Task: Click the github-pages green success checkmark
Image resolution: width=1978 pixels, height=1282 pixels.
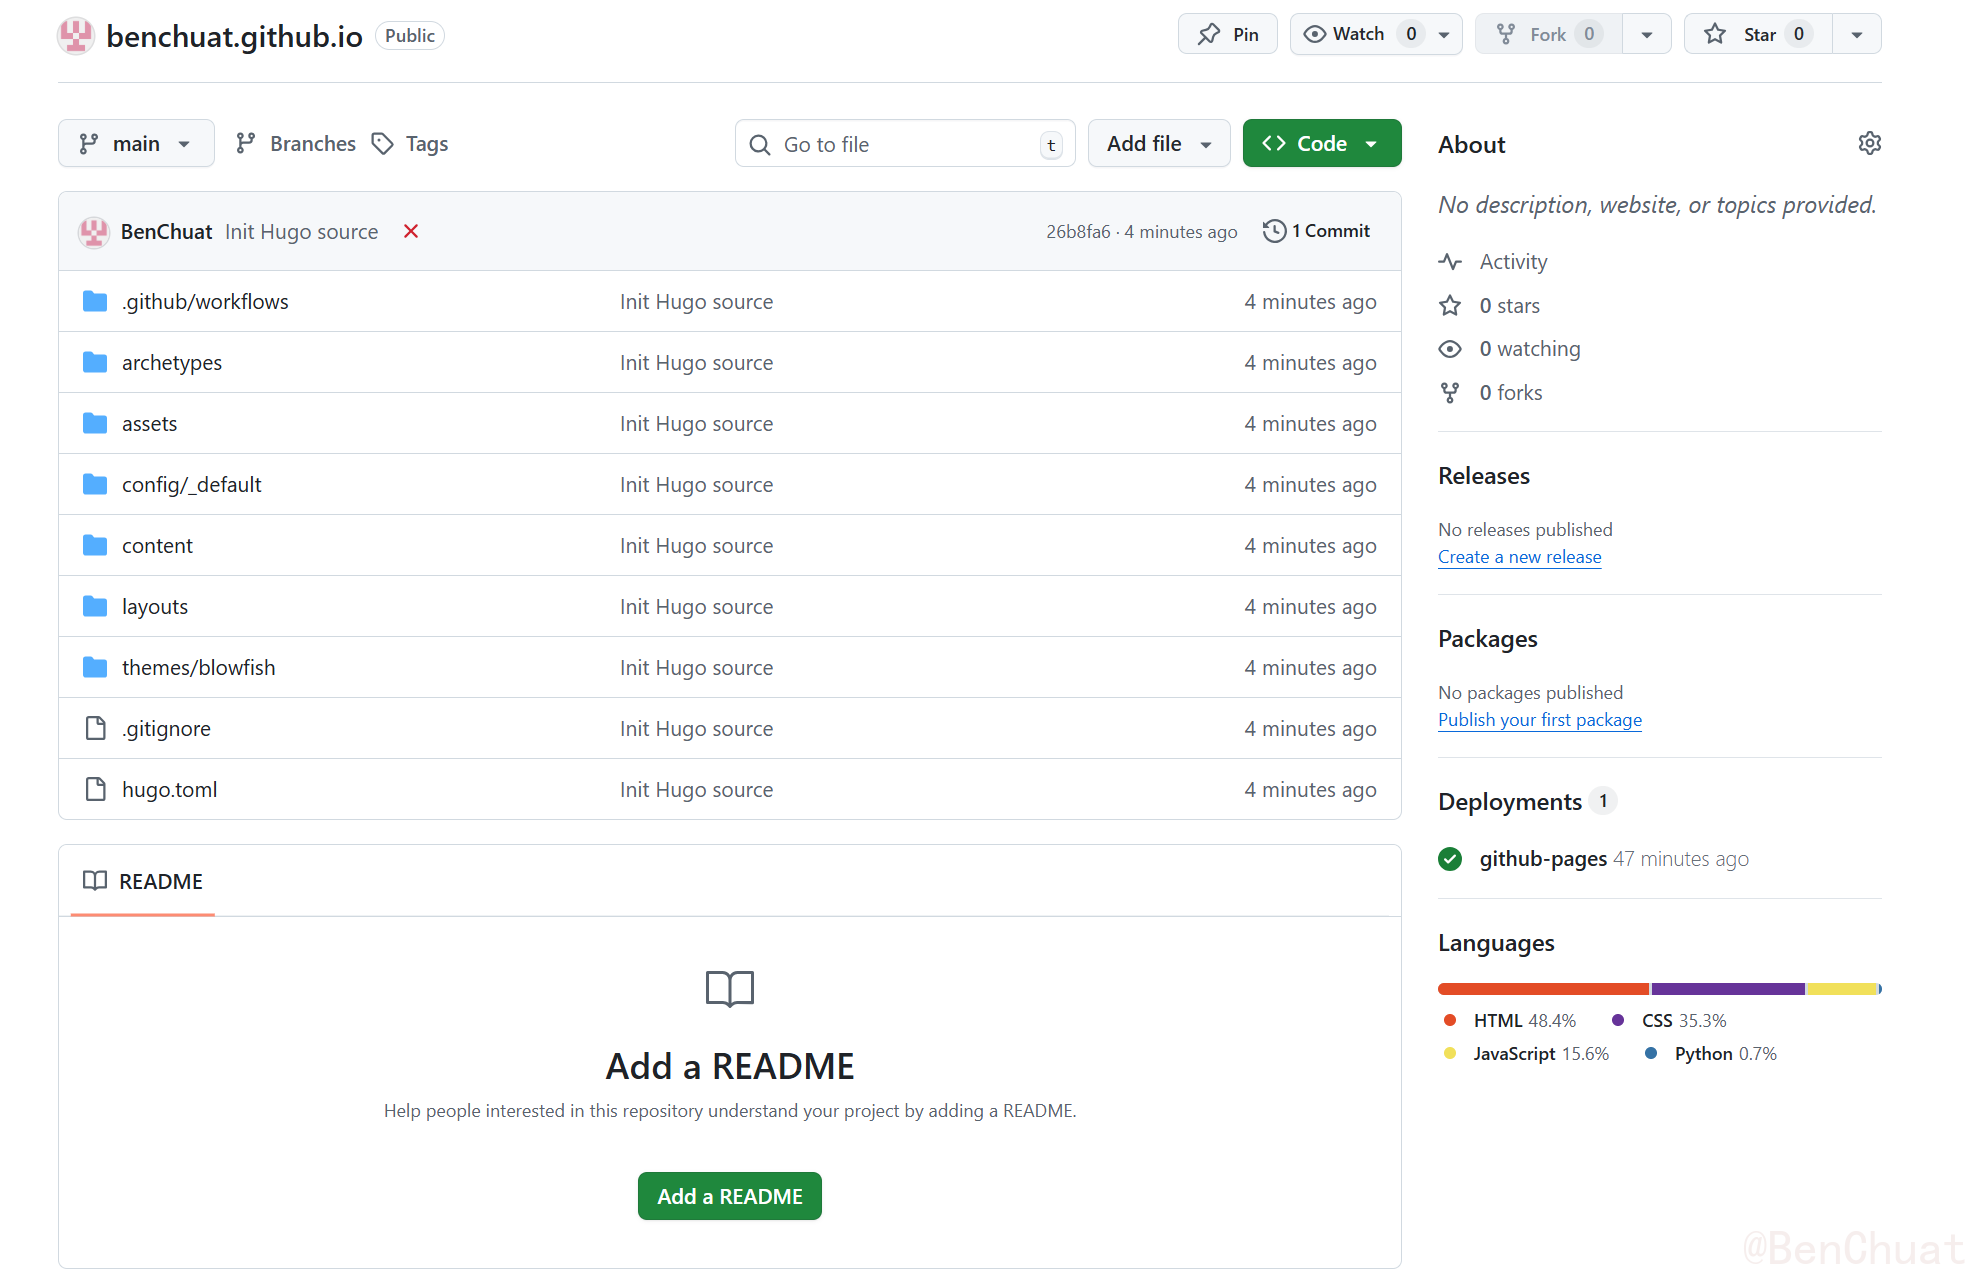Action: click(1450, 859)
